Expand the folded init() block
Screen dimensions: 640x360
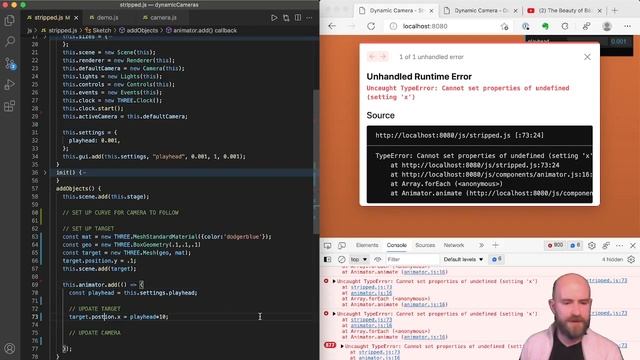45,173
